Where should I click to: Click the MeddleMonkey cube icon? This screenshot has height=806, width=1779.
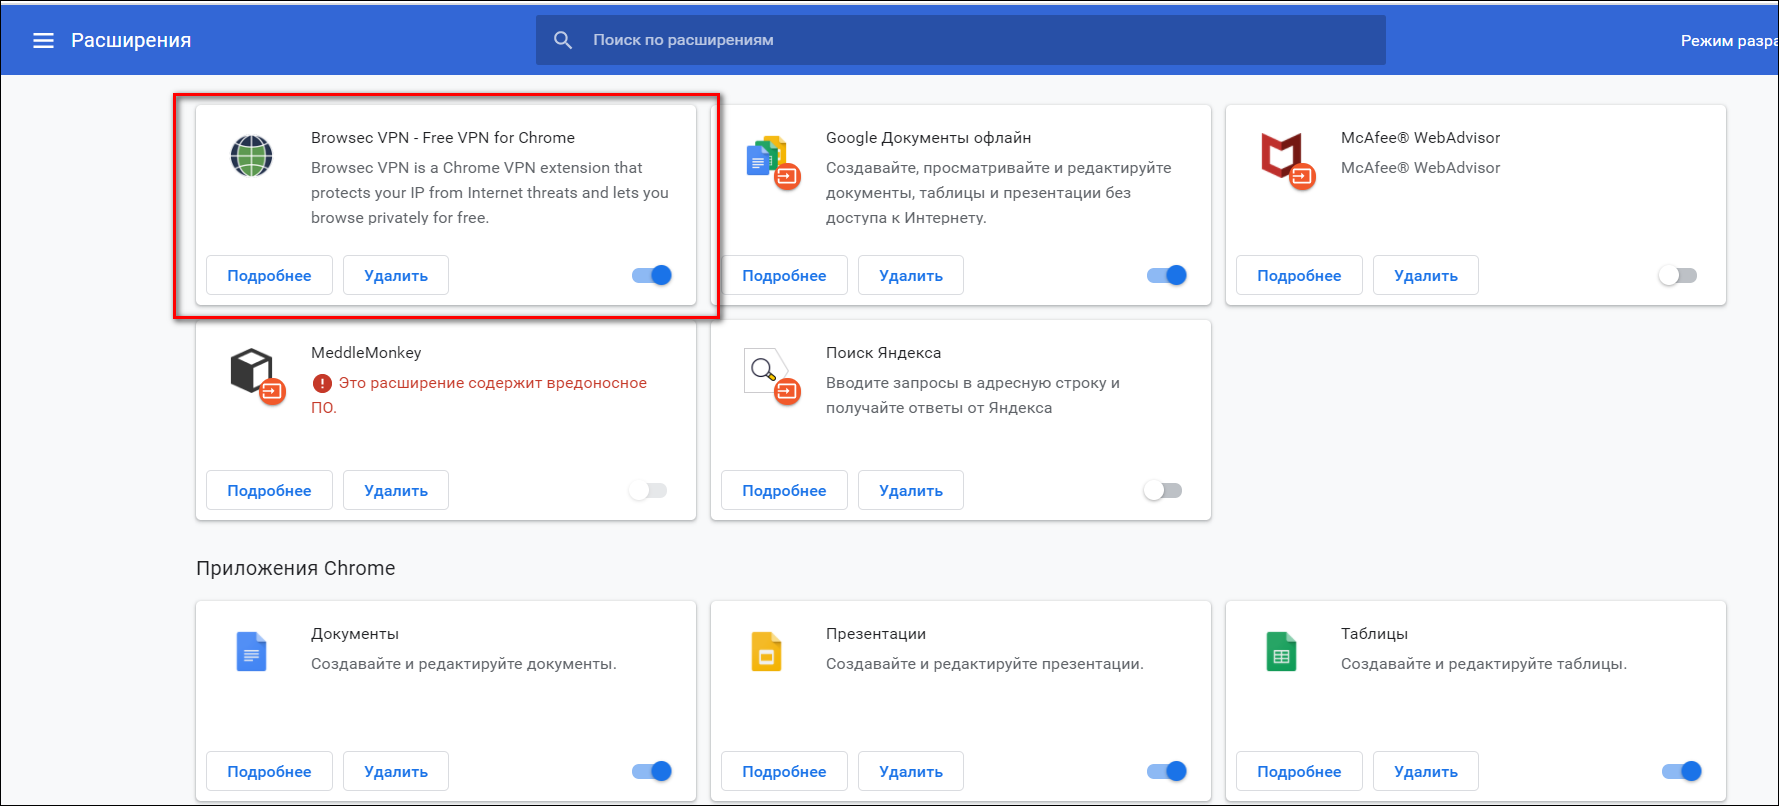(257, 375)
